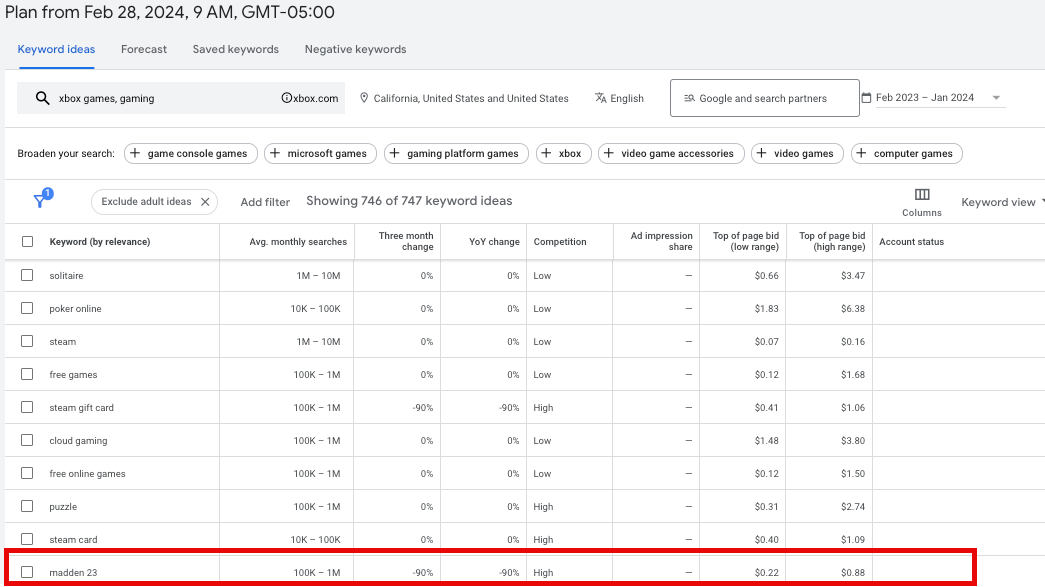Image resolution: width=1045 pixels, height=587 pixels.
Task: Remove the Exclude adult ideas filter
Action: click(x=205, y=202)
